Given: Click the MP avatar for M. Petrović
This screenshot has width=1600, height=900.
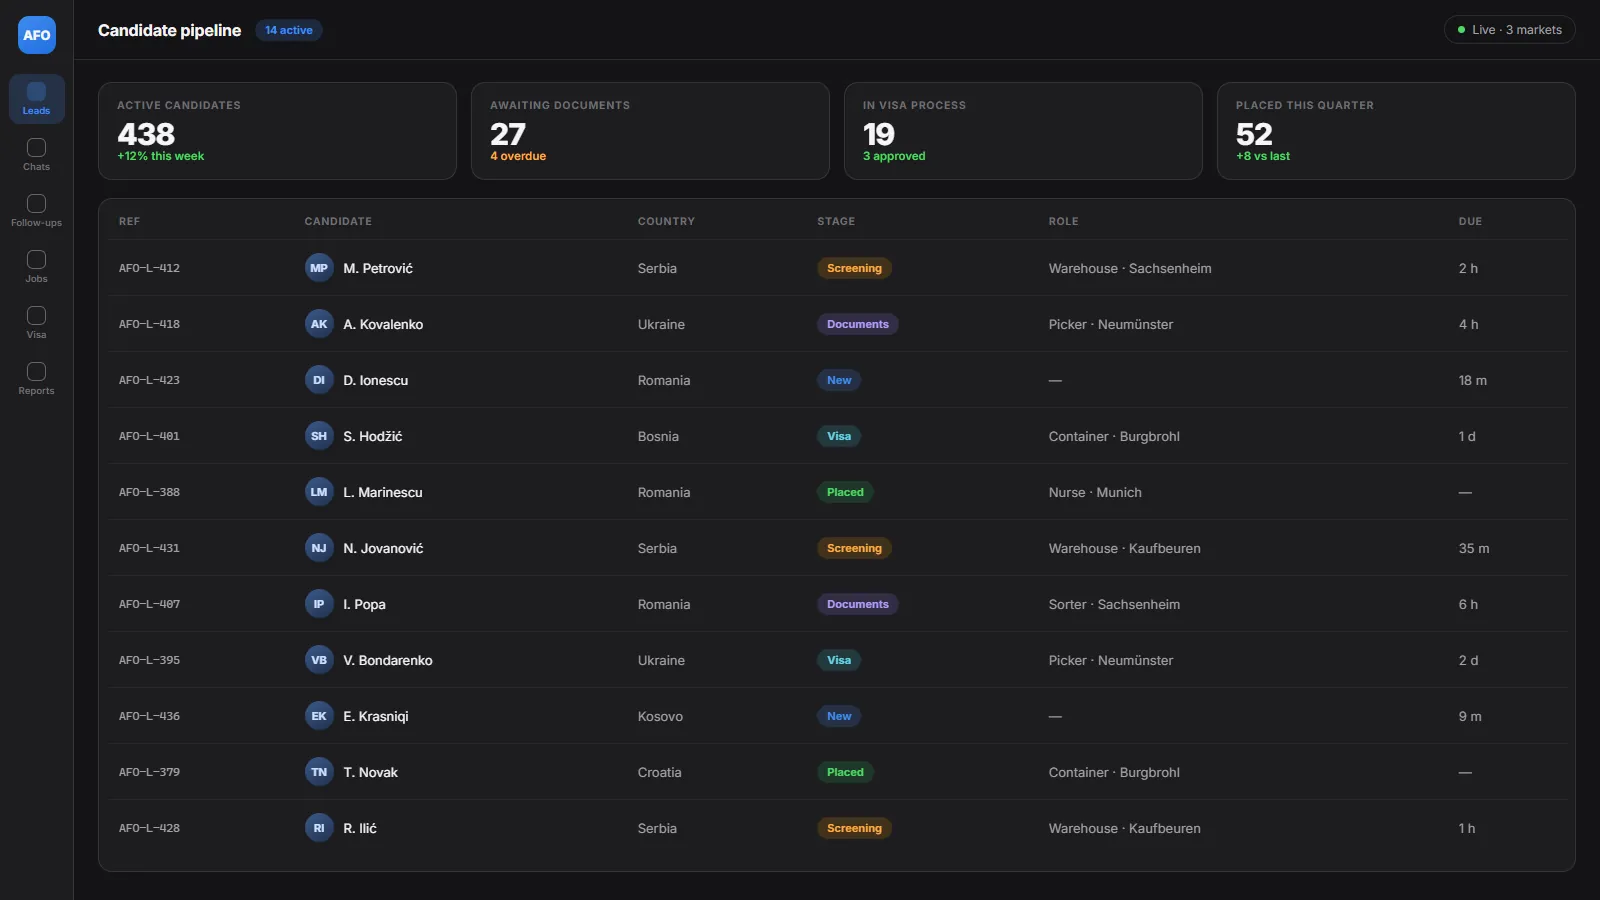Looking at the screenshot, I should [x=319, y=268].
